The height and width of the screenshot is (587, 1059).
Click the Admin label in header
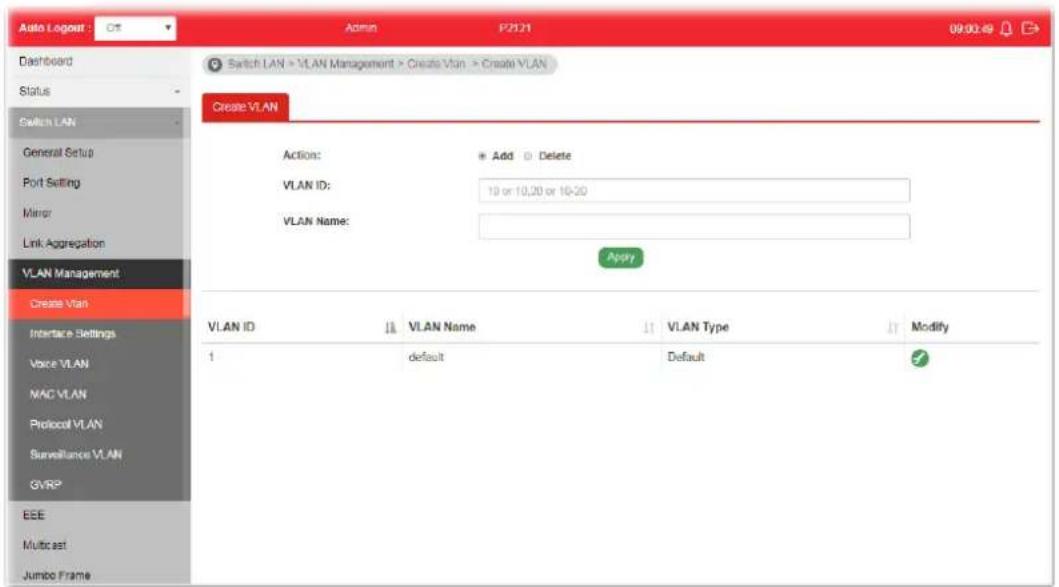pos(361,28)
